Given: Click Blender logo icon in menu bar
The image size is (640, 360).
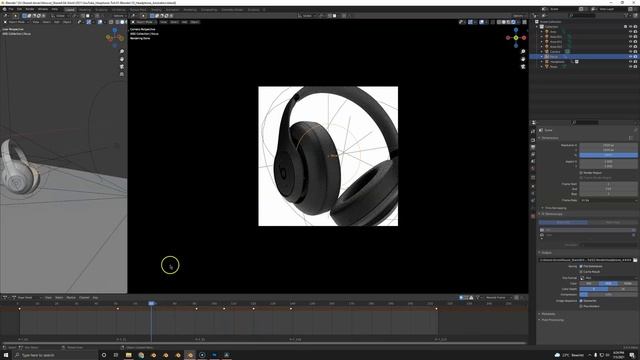Looking at the screenshot, I should click(x=4, y=9).
